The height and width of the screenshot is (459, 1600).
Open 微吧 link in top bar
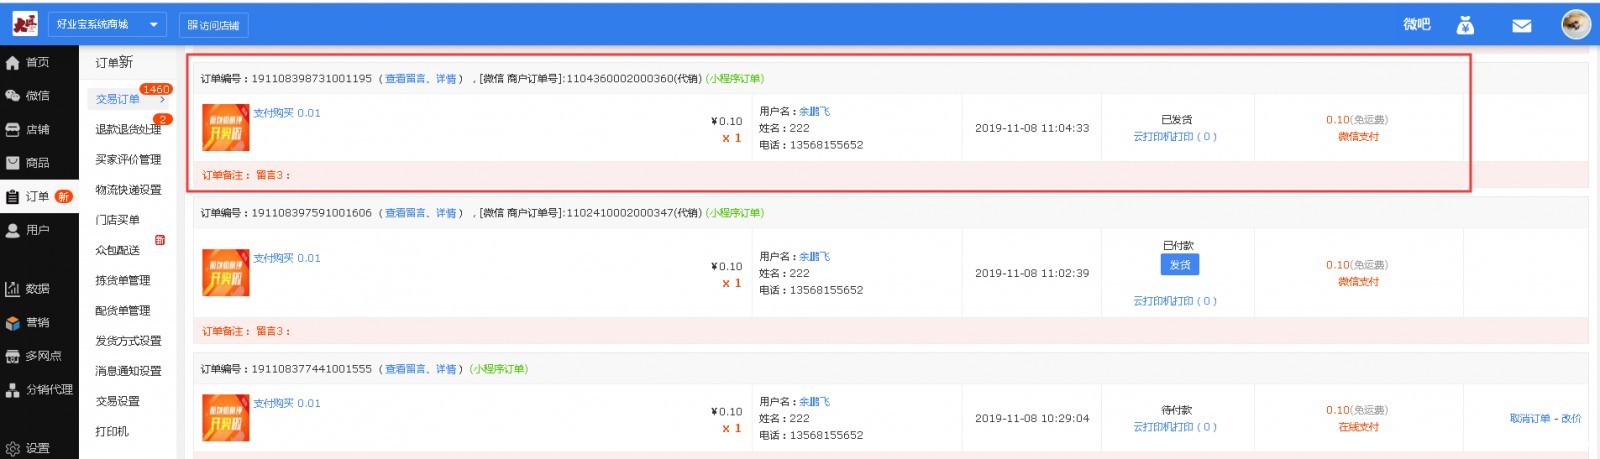tap(1417, 25)
